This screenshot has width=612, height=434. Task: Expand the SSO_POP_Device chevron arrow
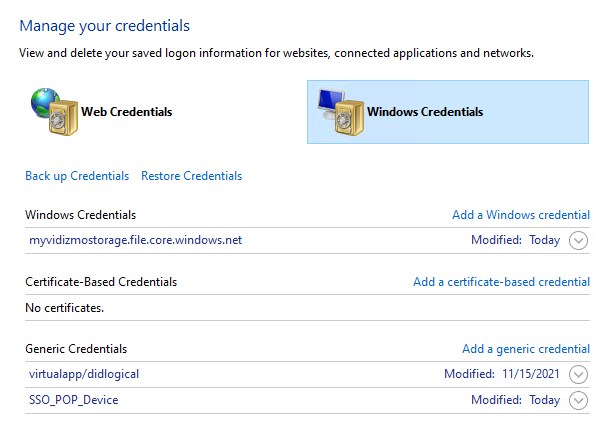578,401
